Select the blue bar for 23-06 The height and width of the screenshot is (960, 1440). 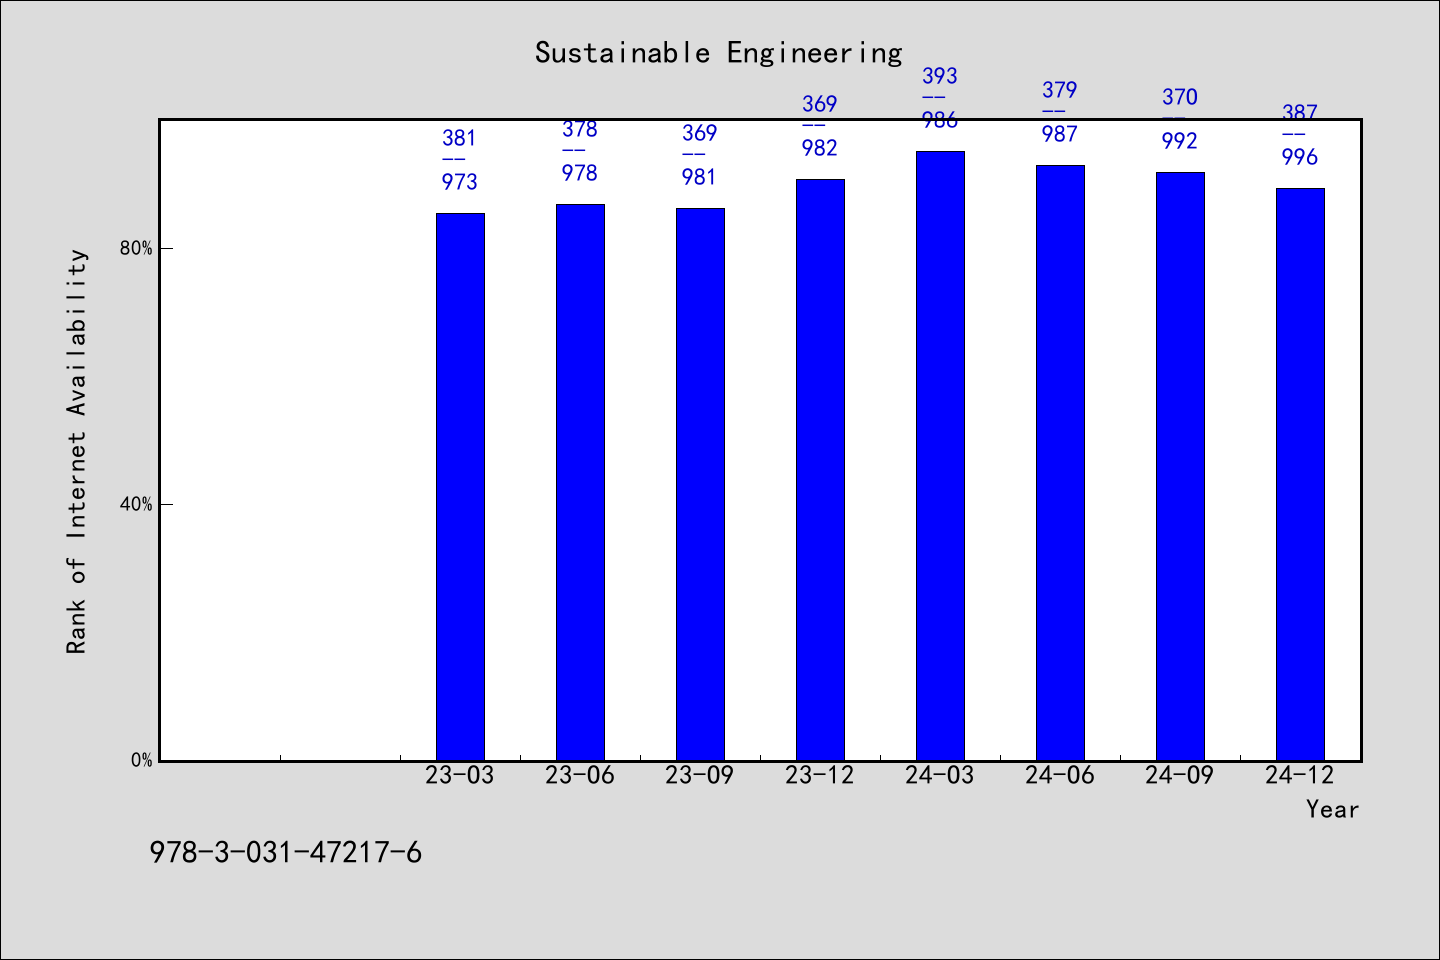click(580, 482)
